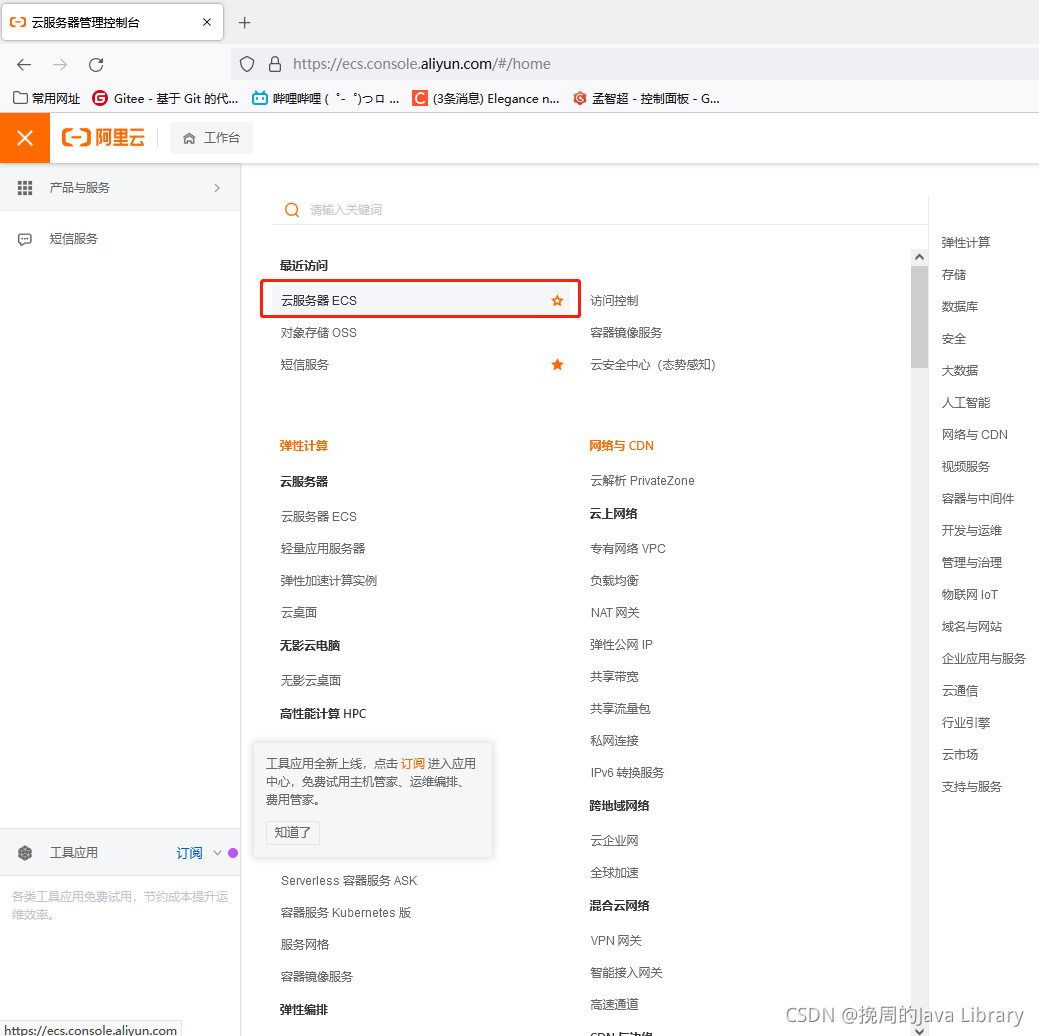Close the 云服务器管理控制台 tab
Viewport: 1039px width, 1036px height.
207,23
